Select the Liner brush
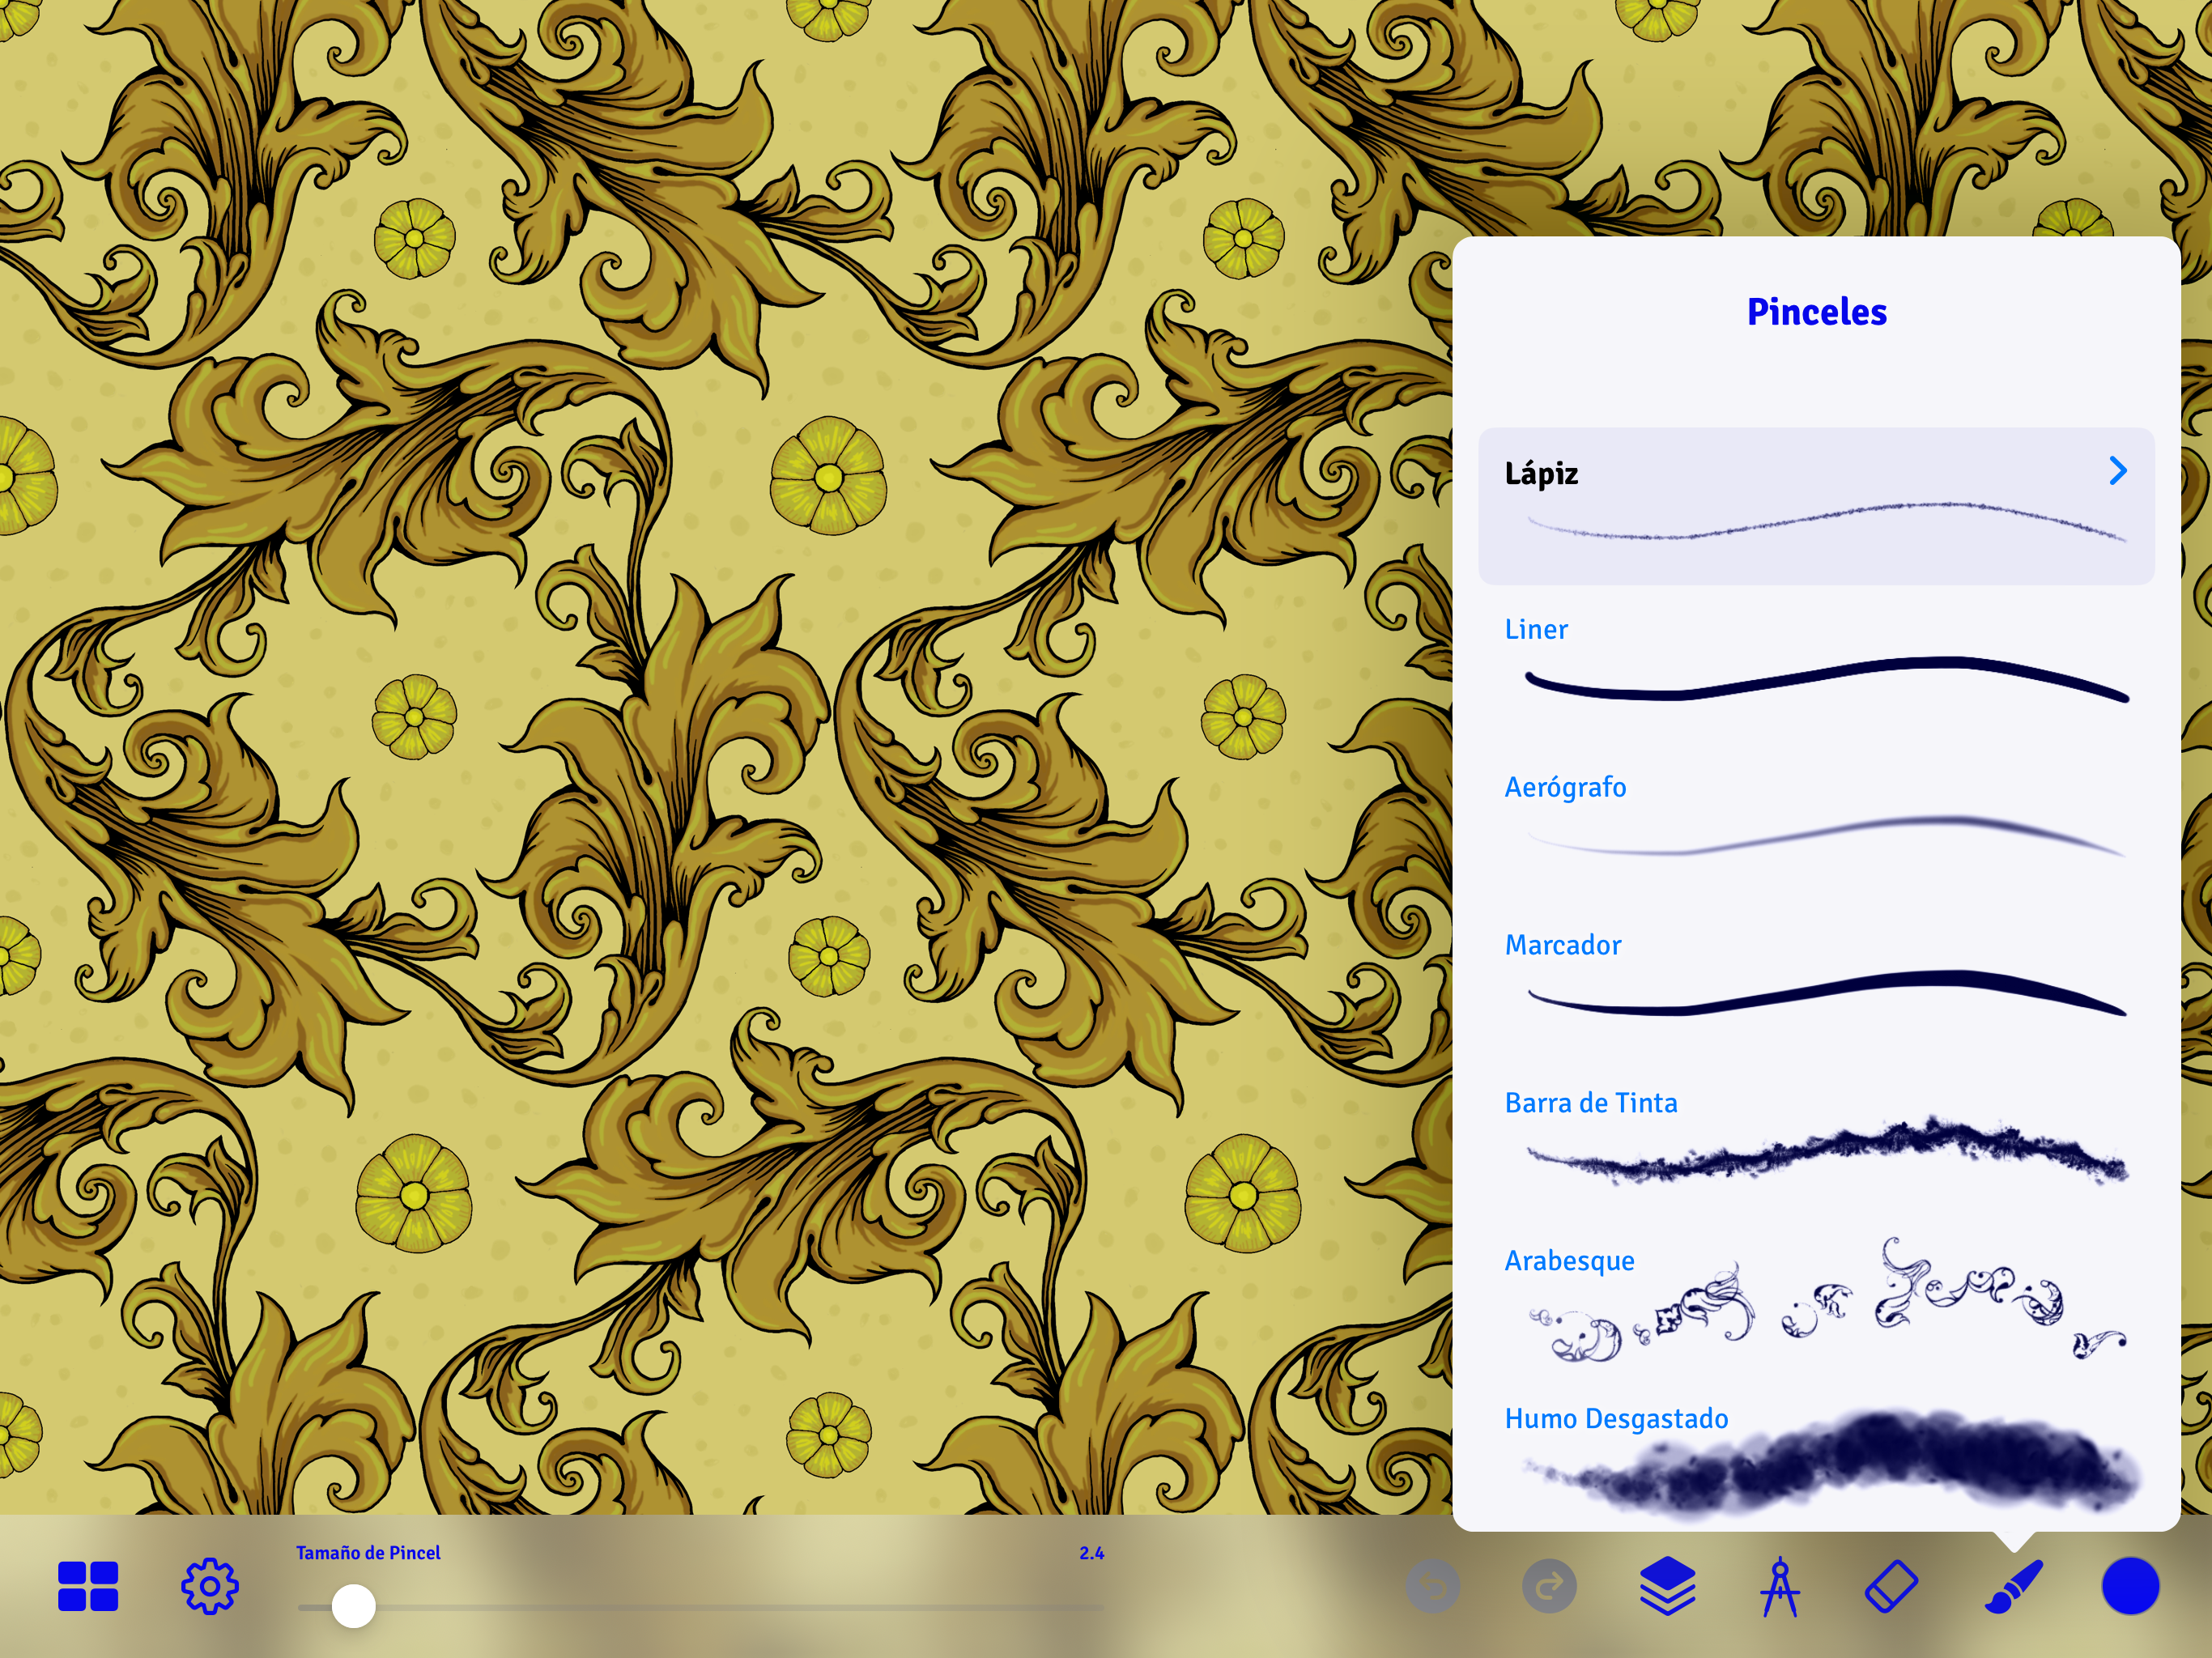This screenshot has height=1658, width=2212. [1816, 665]
